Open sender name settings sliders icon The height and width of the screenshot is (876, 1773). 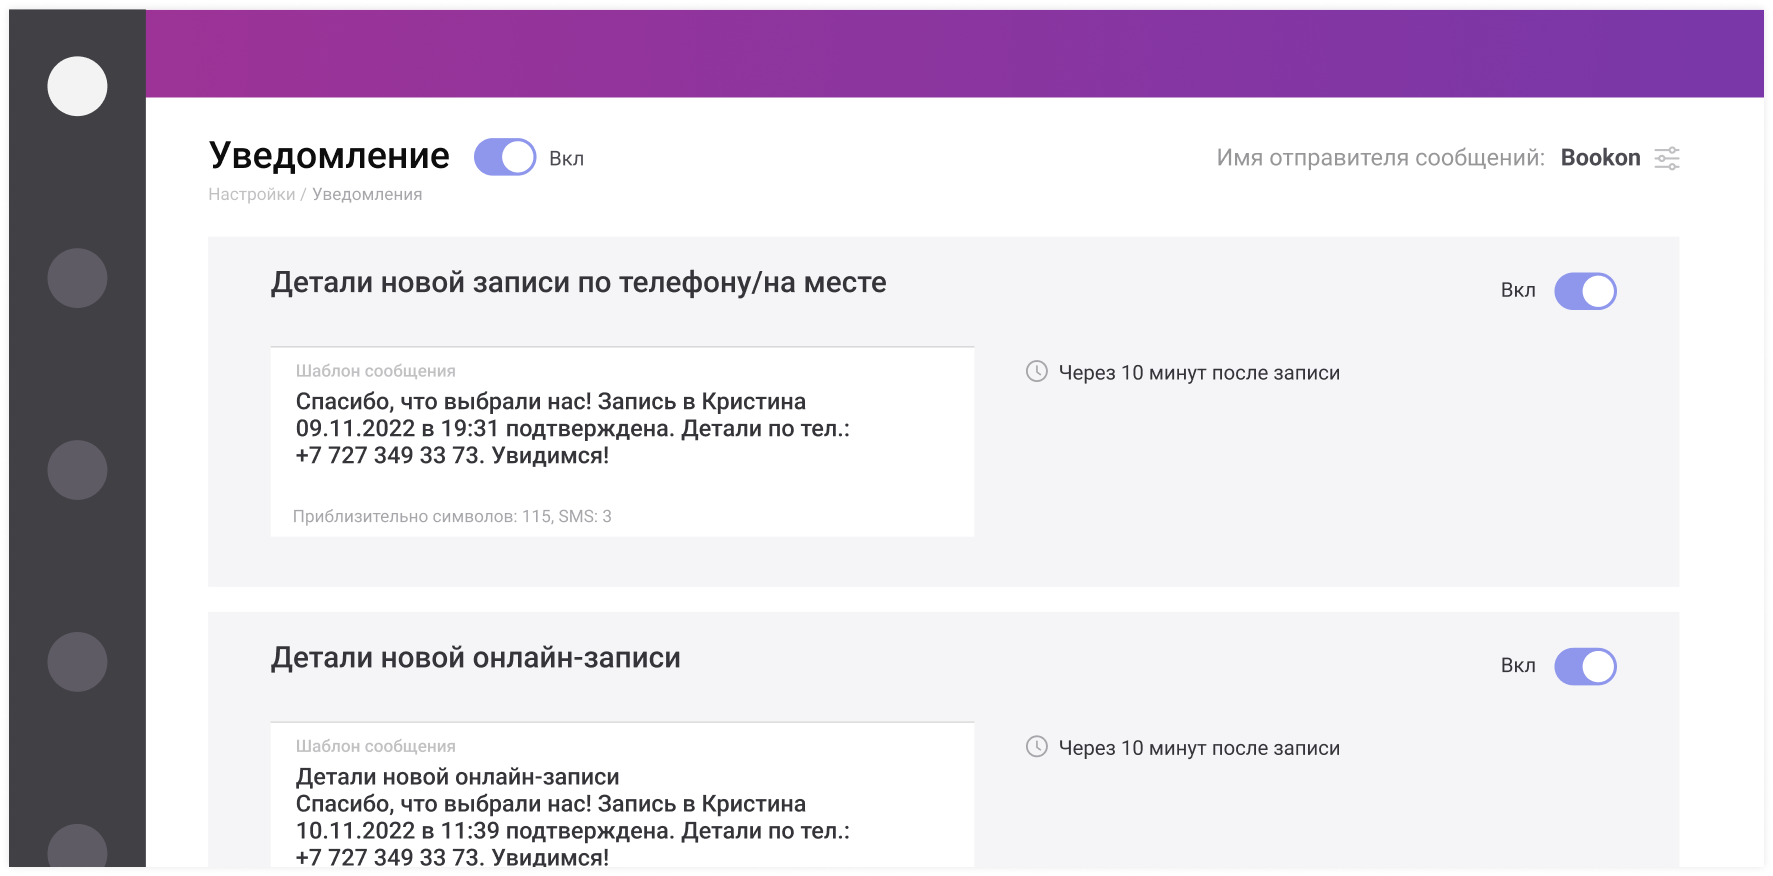pos(1666,158)
